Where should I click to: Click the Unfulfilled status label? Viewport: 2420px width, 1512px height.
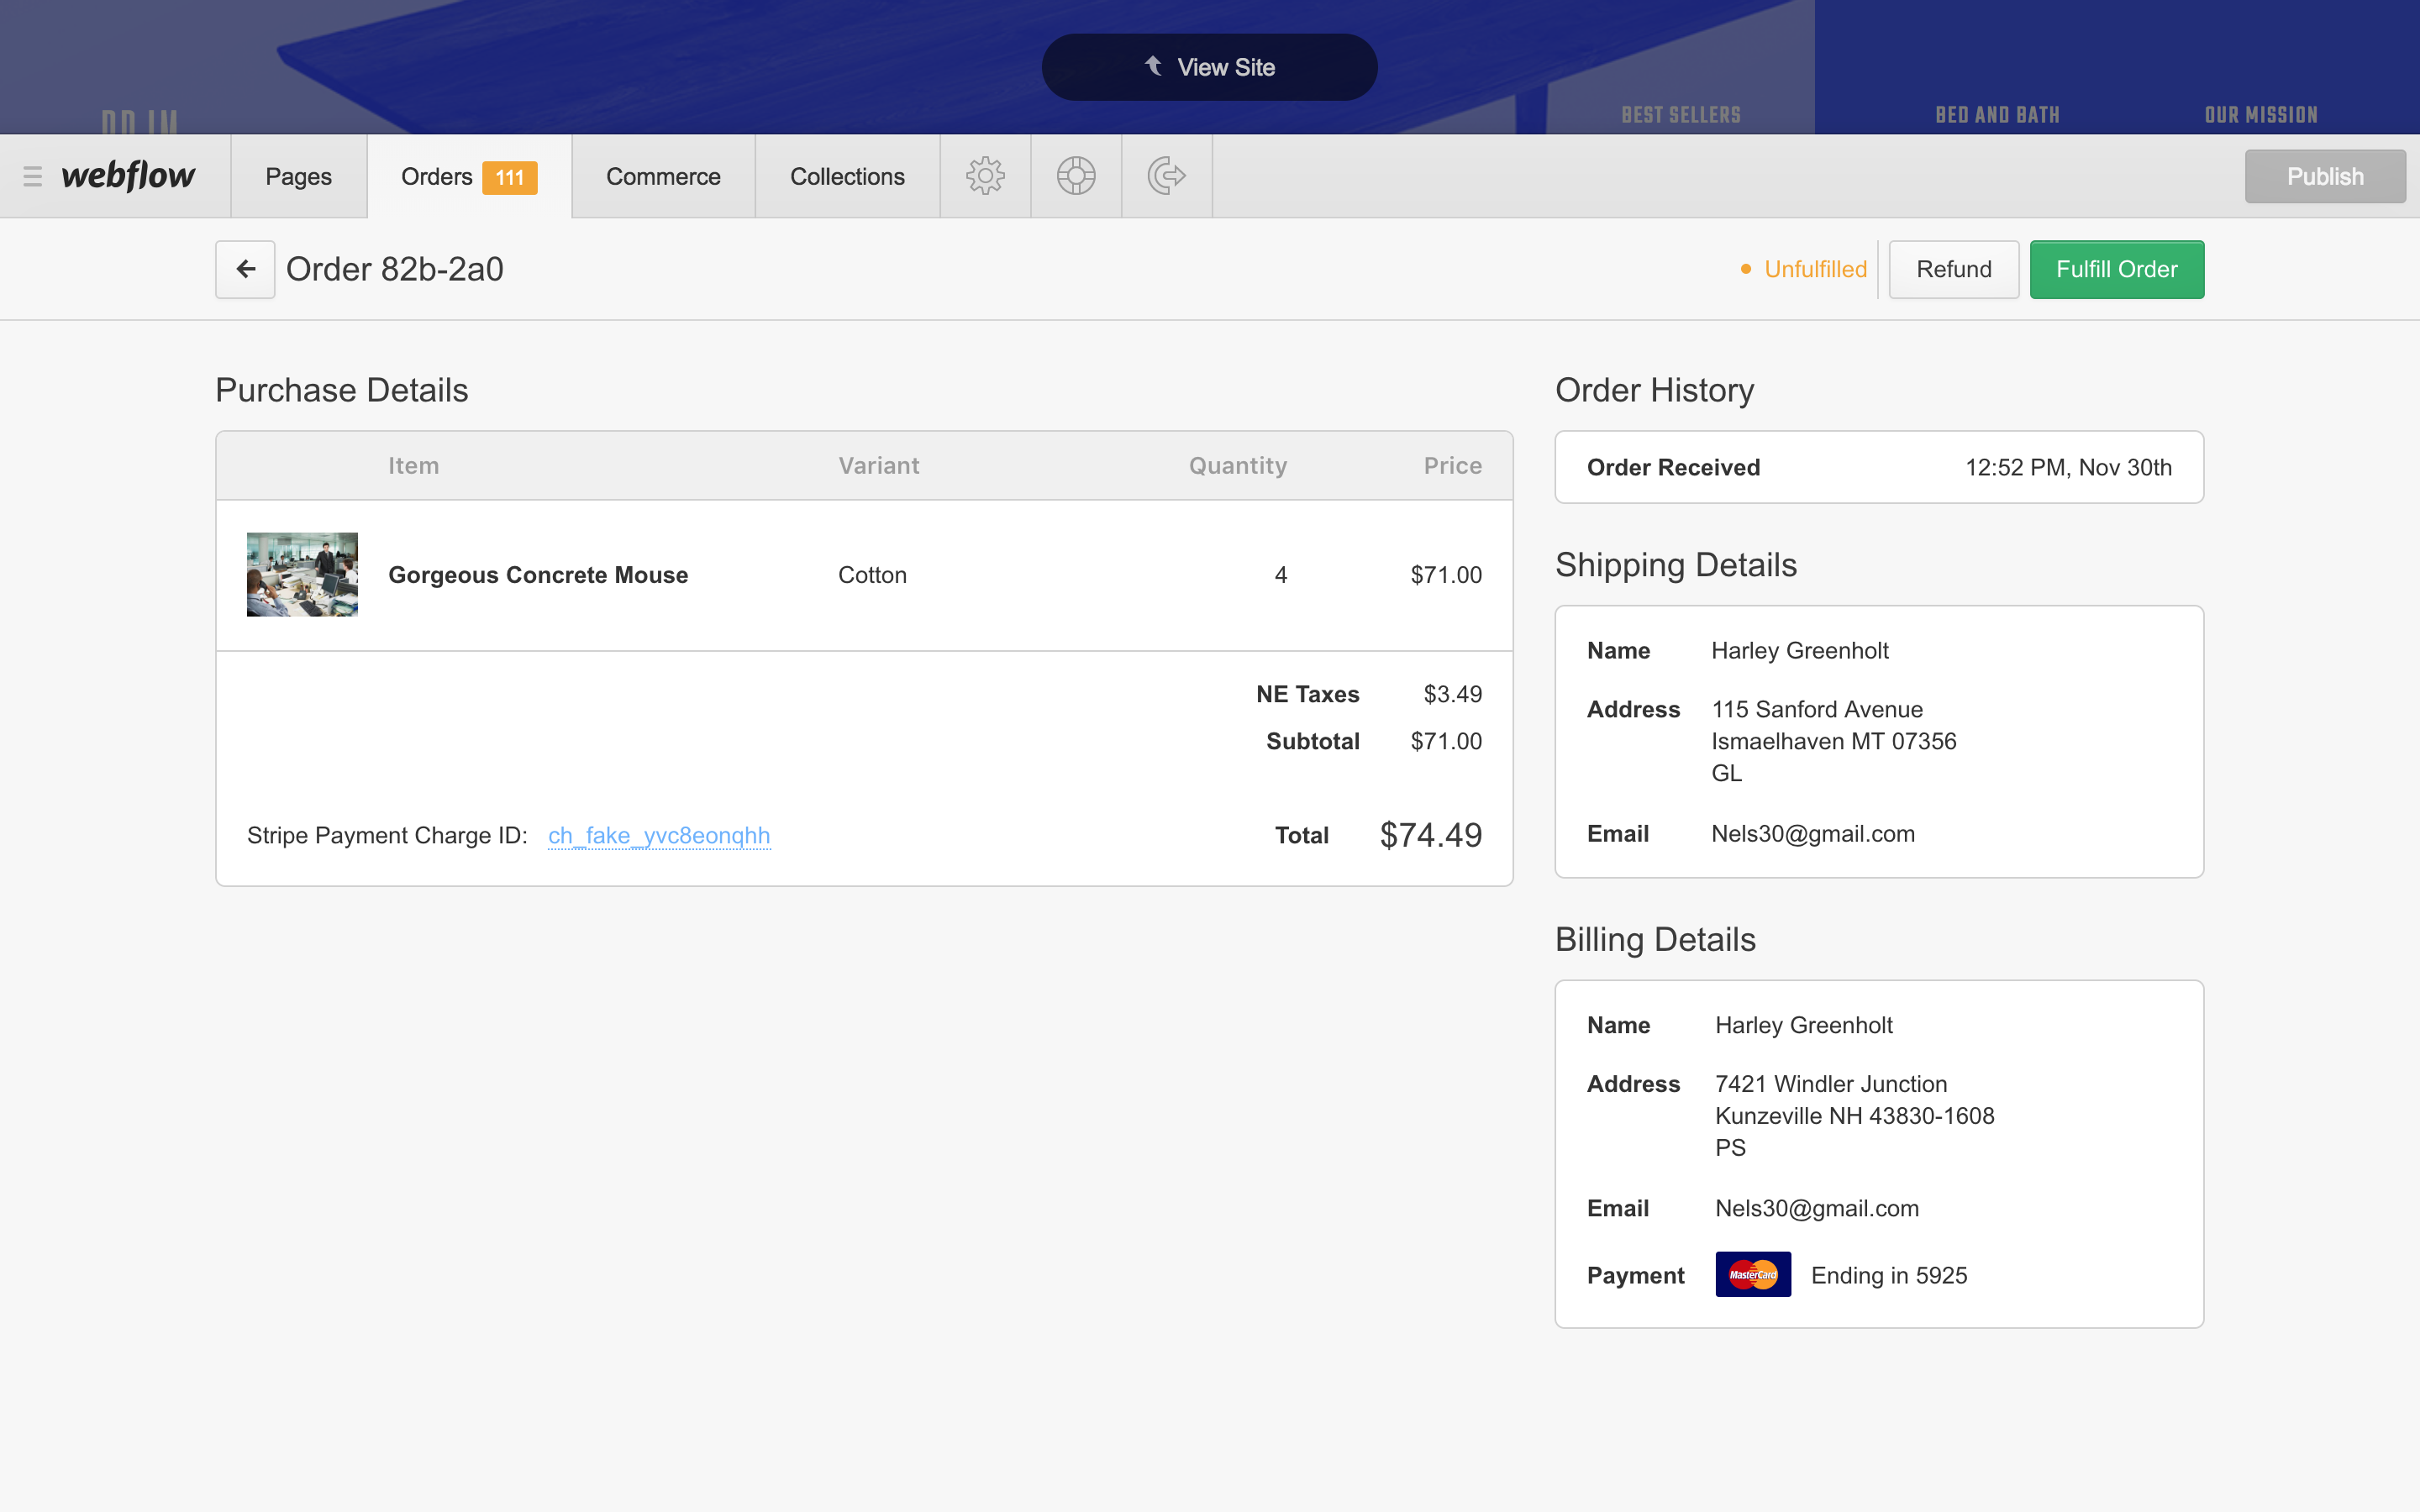[1814, 269]
